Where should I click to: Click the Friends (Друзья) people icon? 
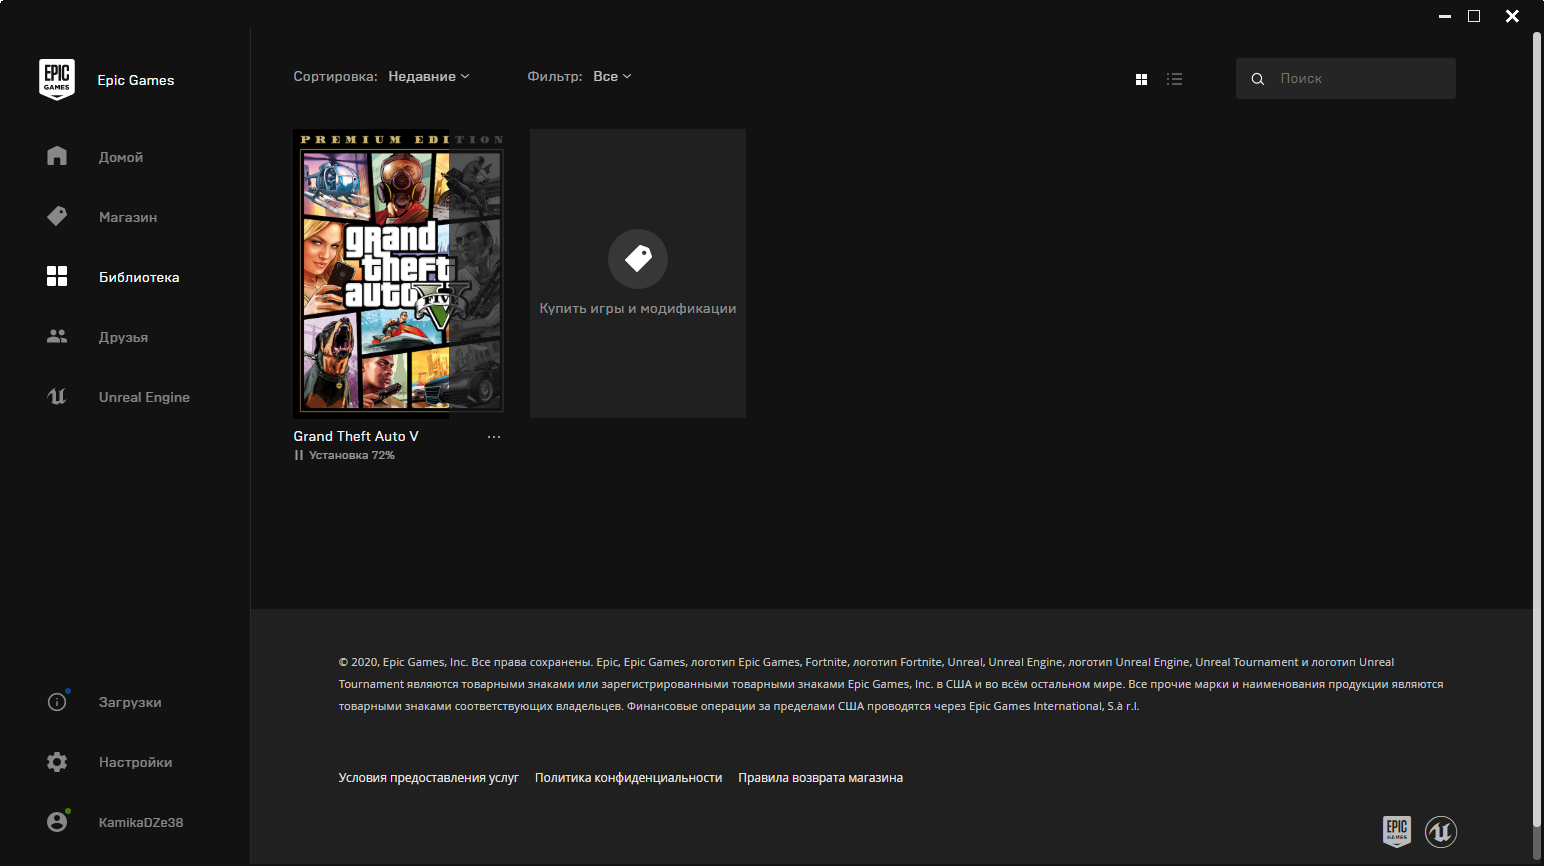click(x=57, y=336)
